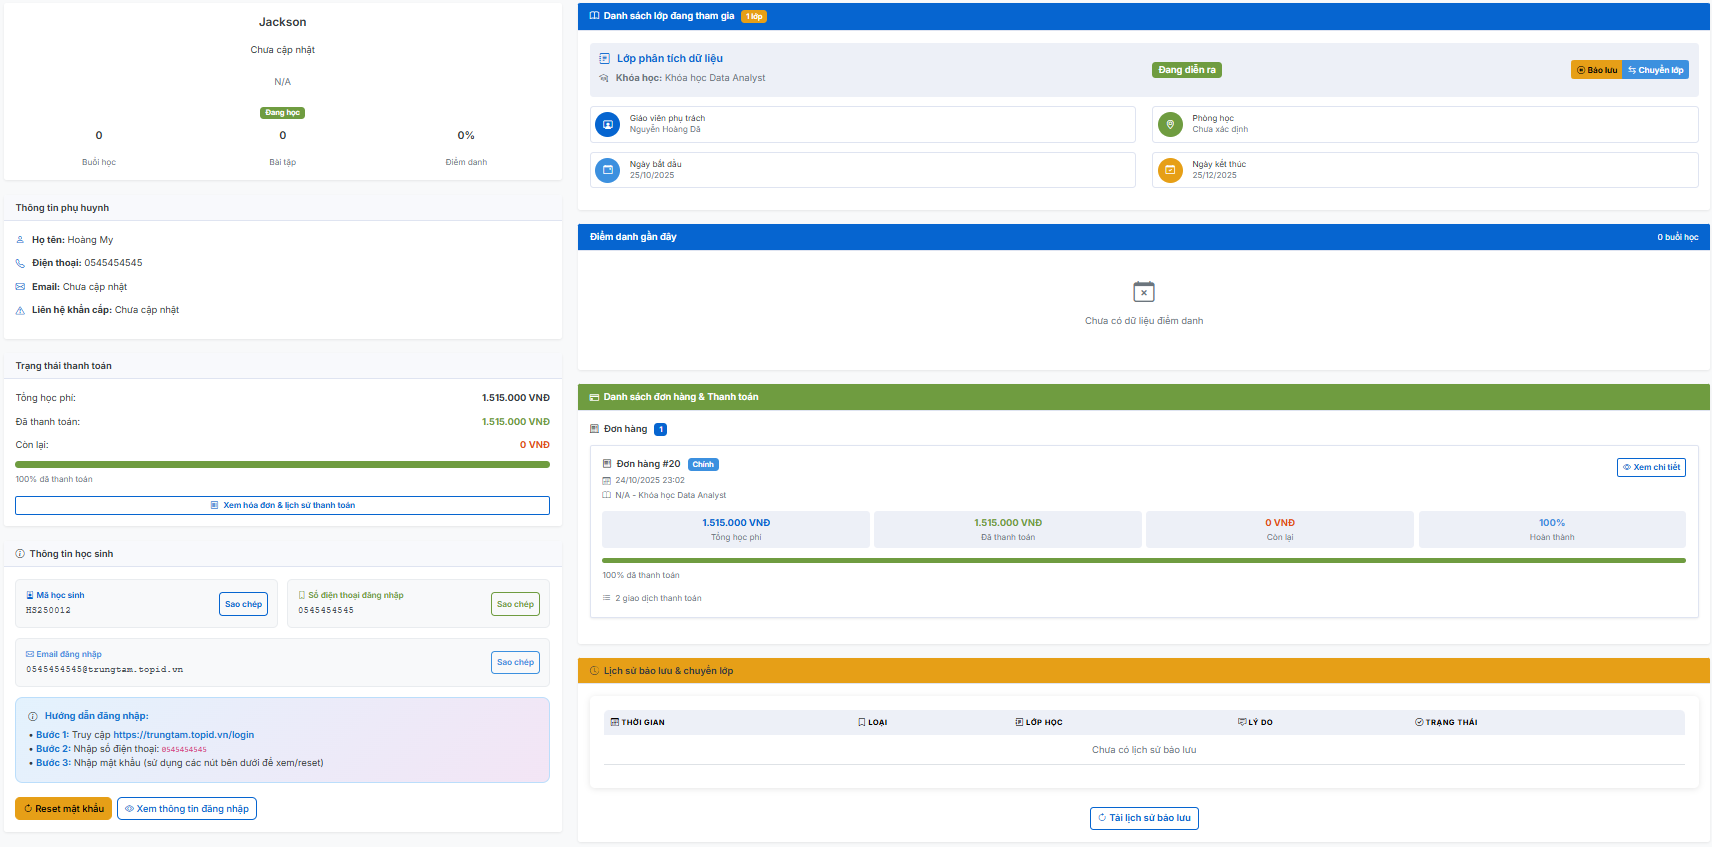This screenshot has width=1712, height=847.
Task: Copy the Mã học sinh value
Action: 243,604
